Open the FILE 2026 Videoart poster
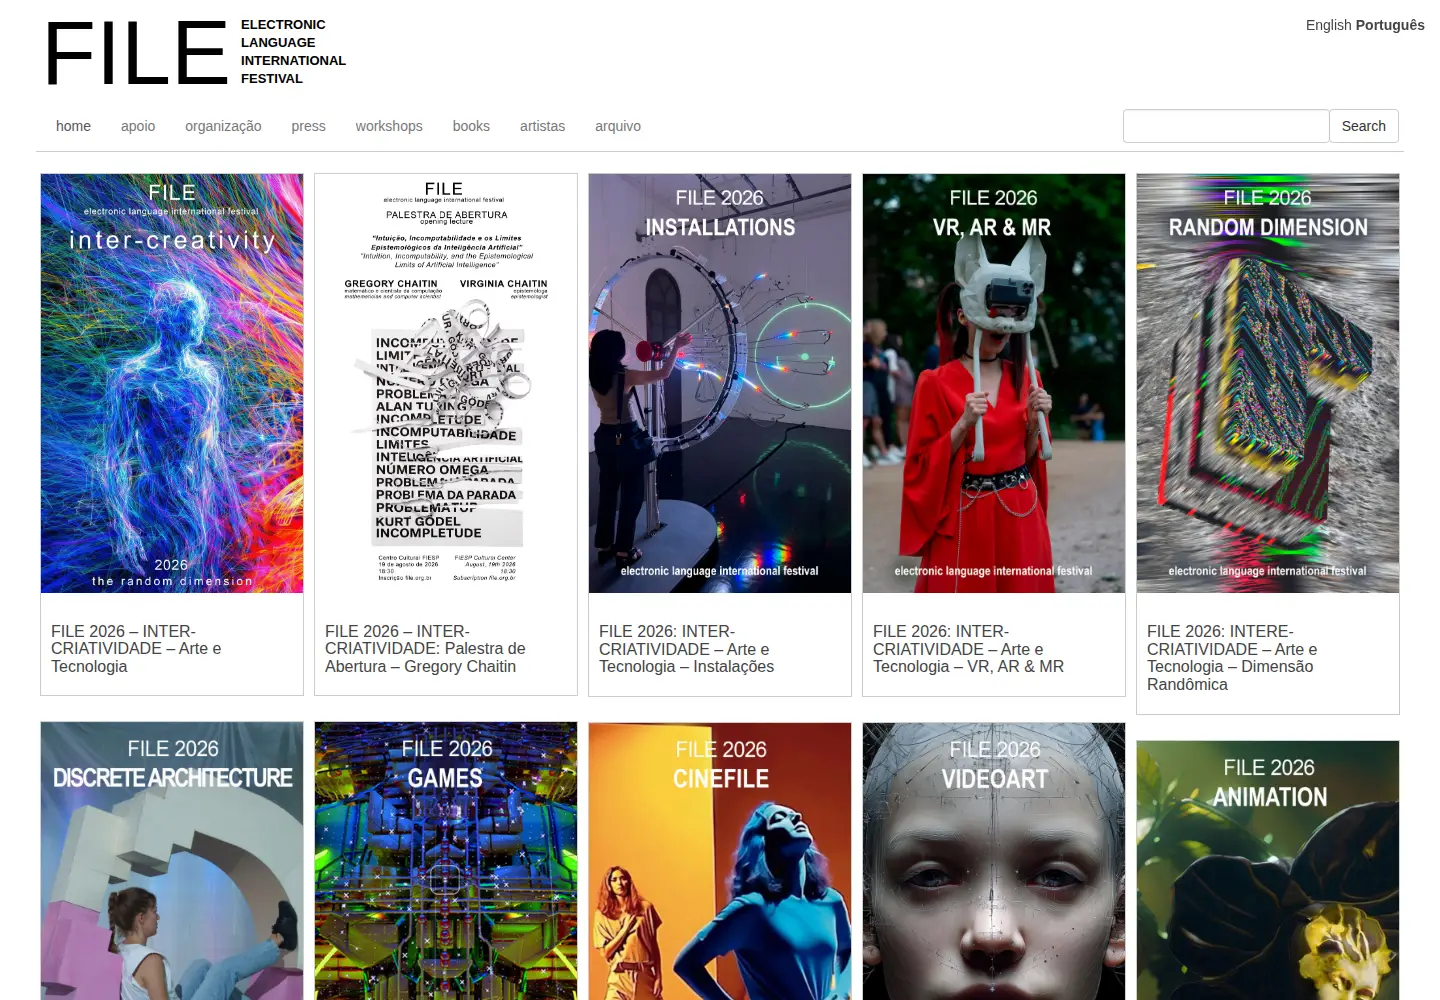Viewport: 1440px width, 1000px height. 994,861
